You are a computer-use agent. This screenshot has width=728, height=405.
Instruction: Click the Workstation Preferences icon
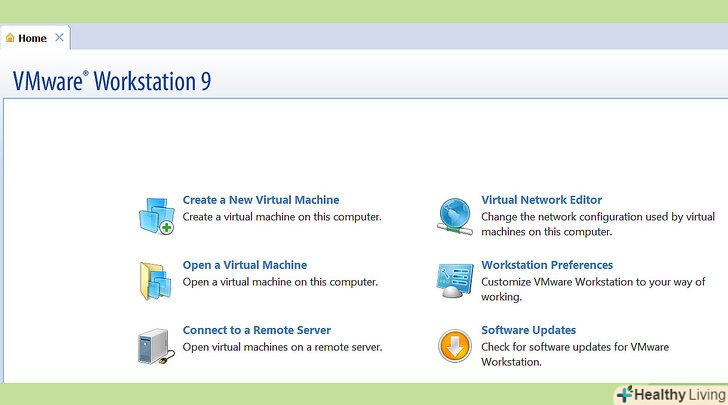[x=455, y=280]
